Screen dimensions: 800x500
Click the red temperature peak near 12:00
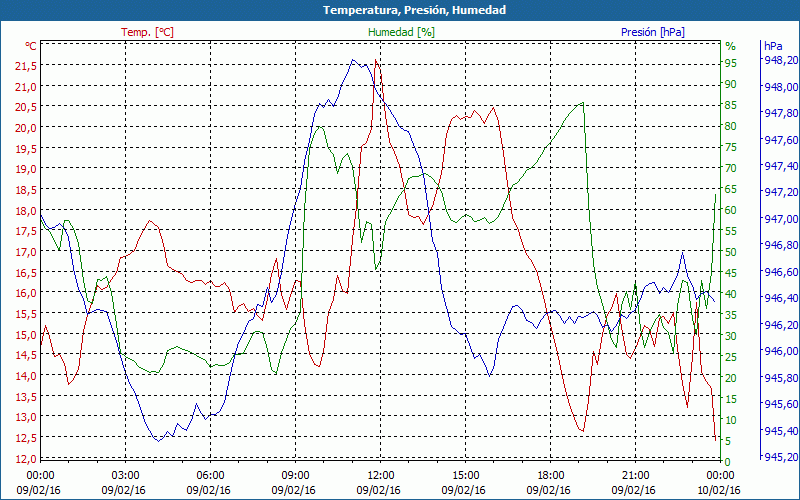pos(376,60)
